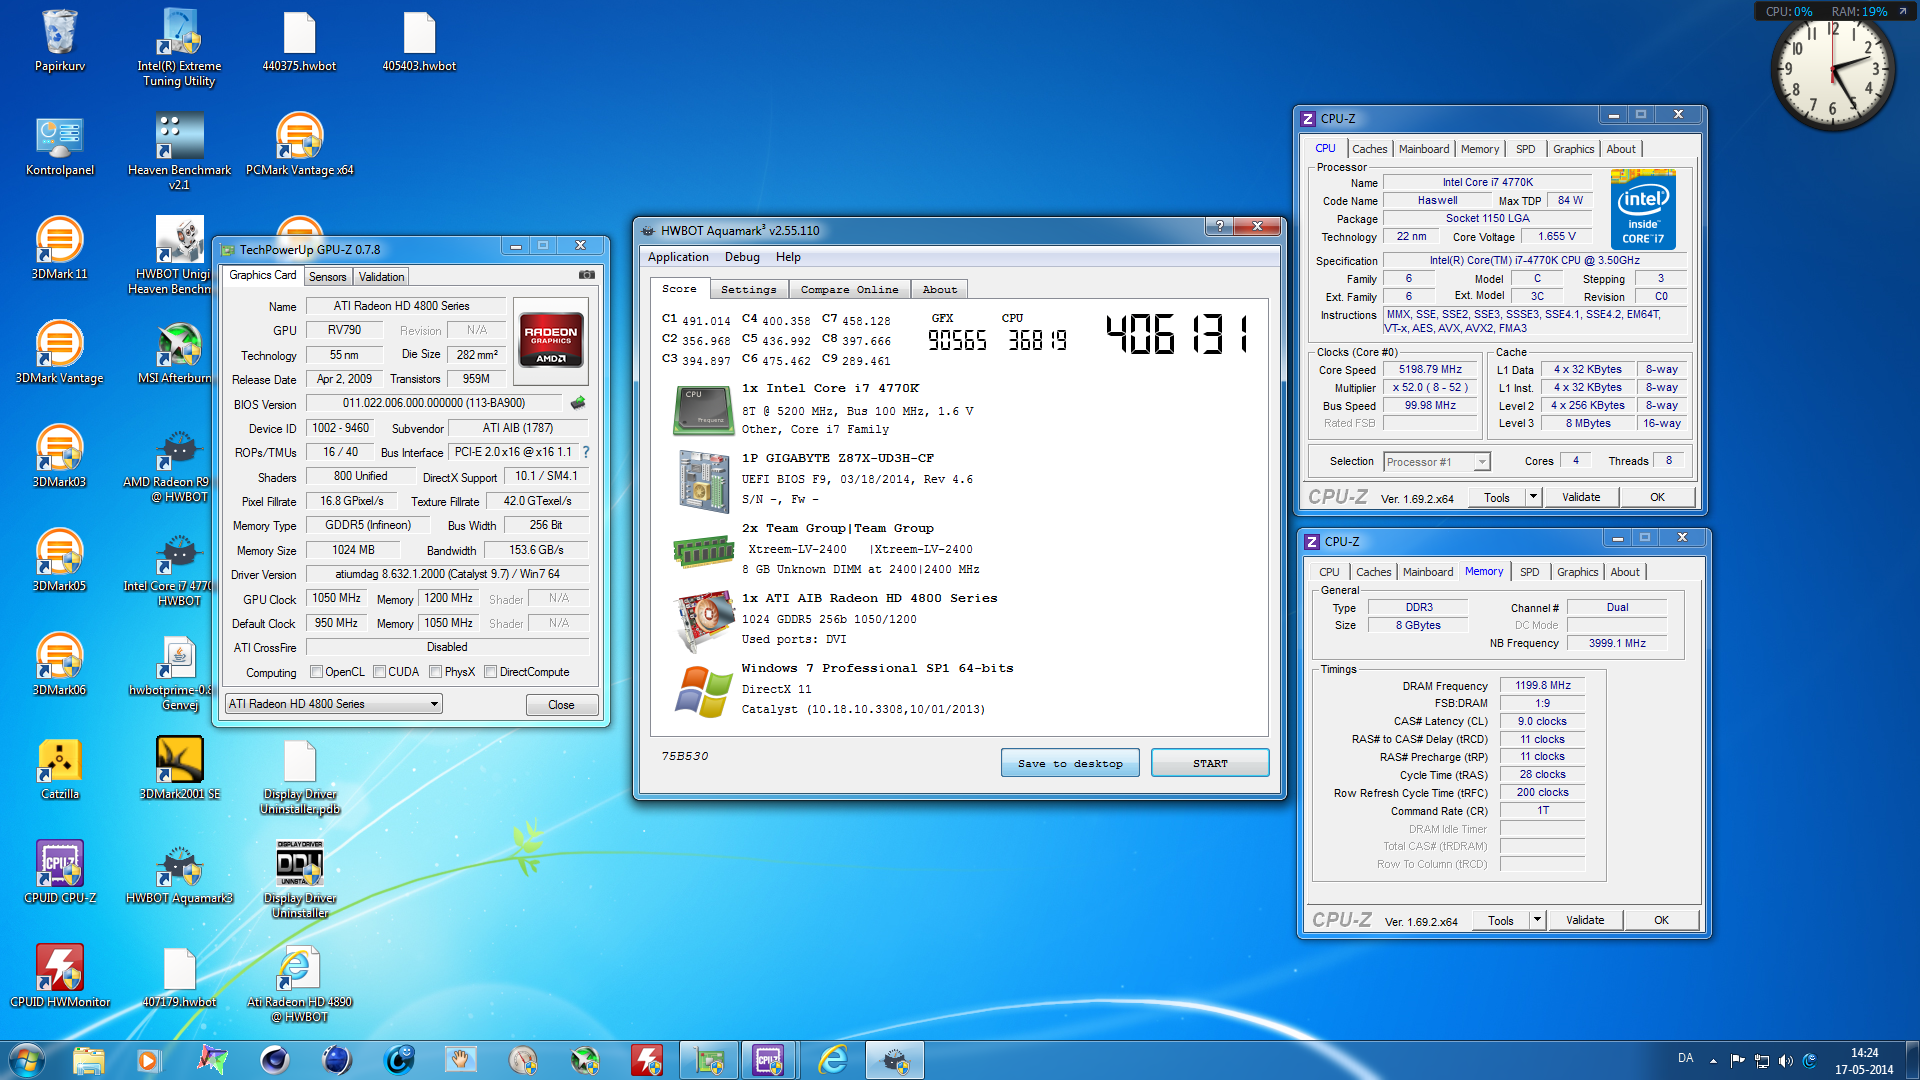Launch the 3DMark Vantage shortcut
Viewport: 1920px width, 1080px height.
(60, 353)
